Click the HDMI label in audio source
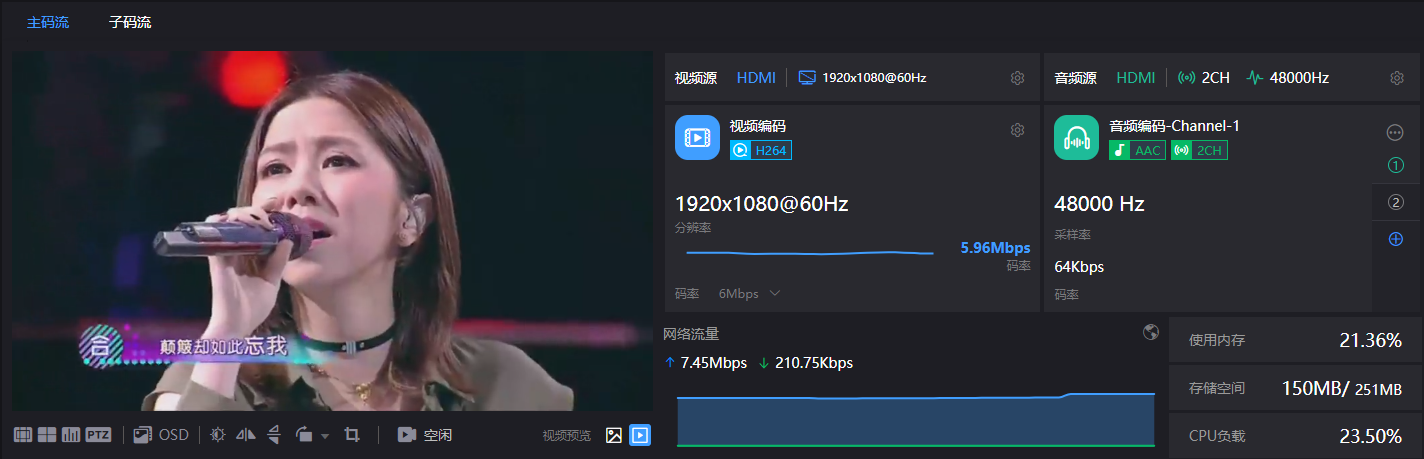 (x=1136, y=77)
